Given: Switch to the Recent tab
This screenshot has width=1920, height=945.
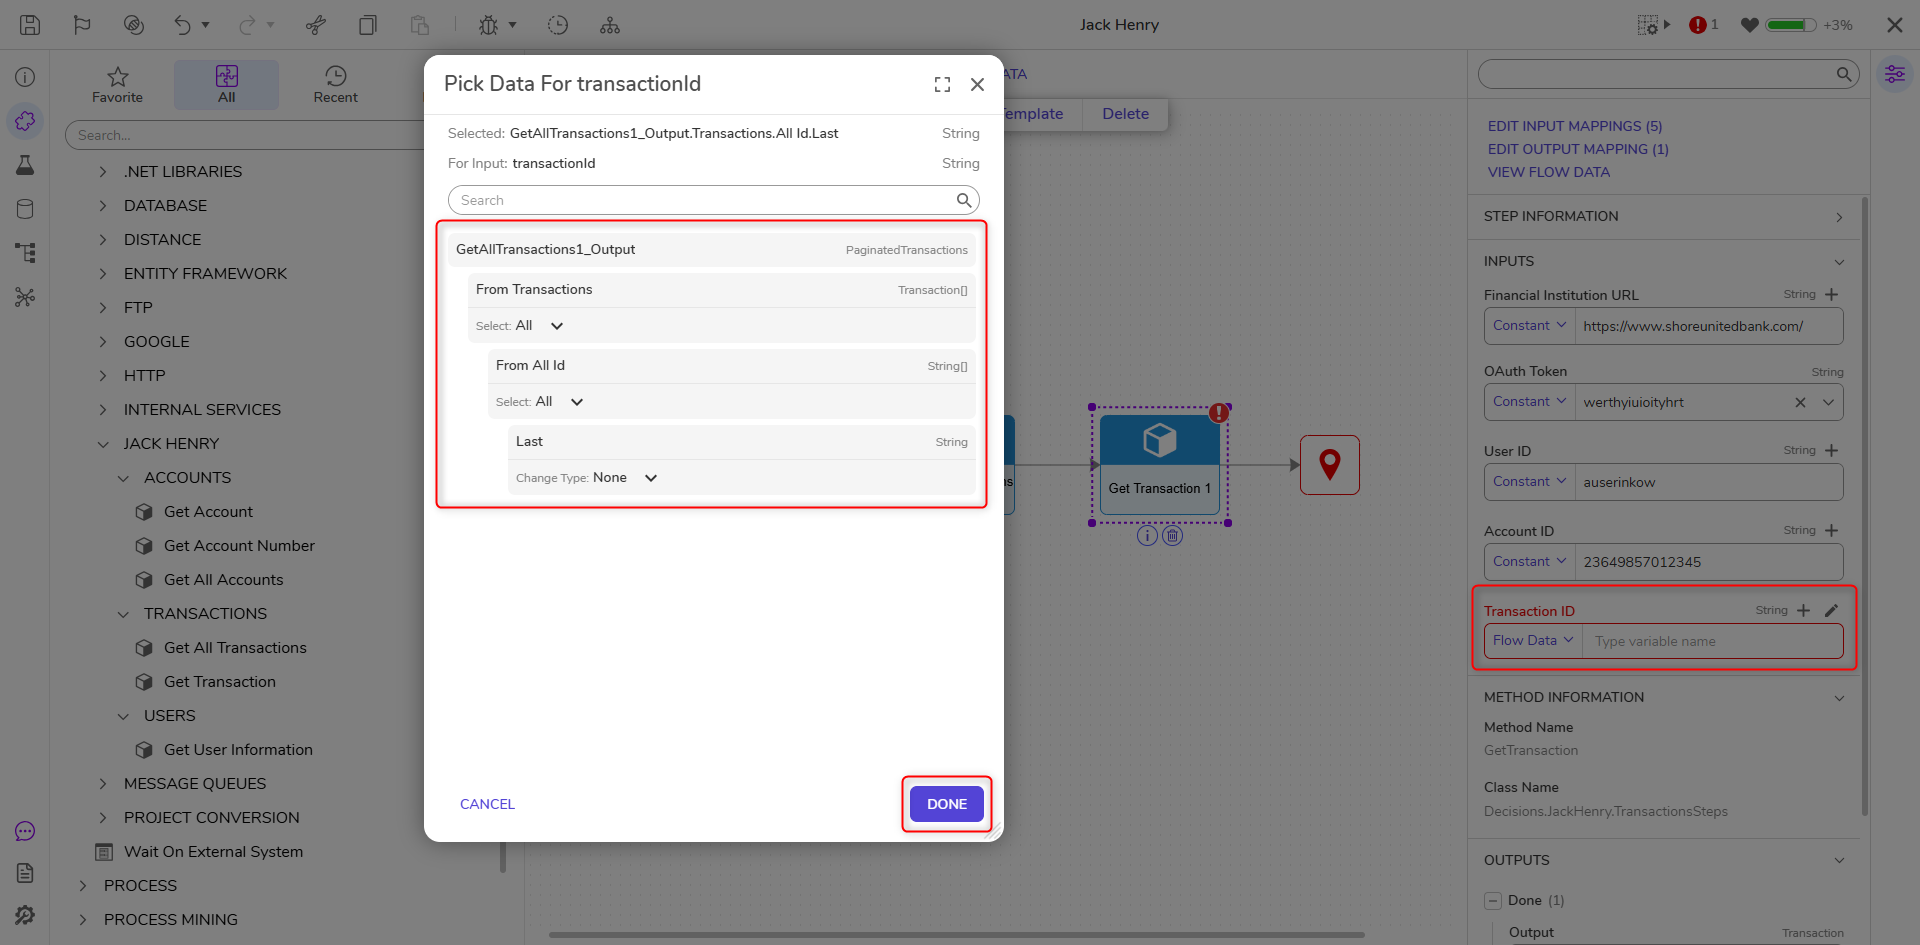Looking at the screenshot, I should (335, 85).
